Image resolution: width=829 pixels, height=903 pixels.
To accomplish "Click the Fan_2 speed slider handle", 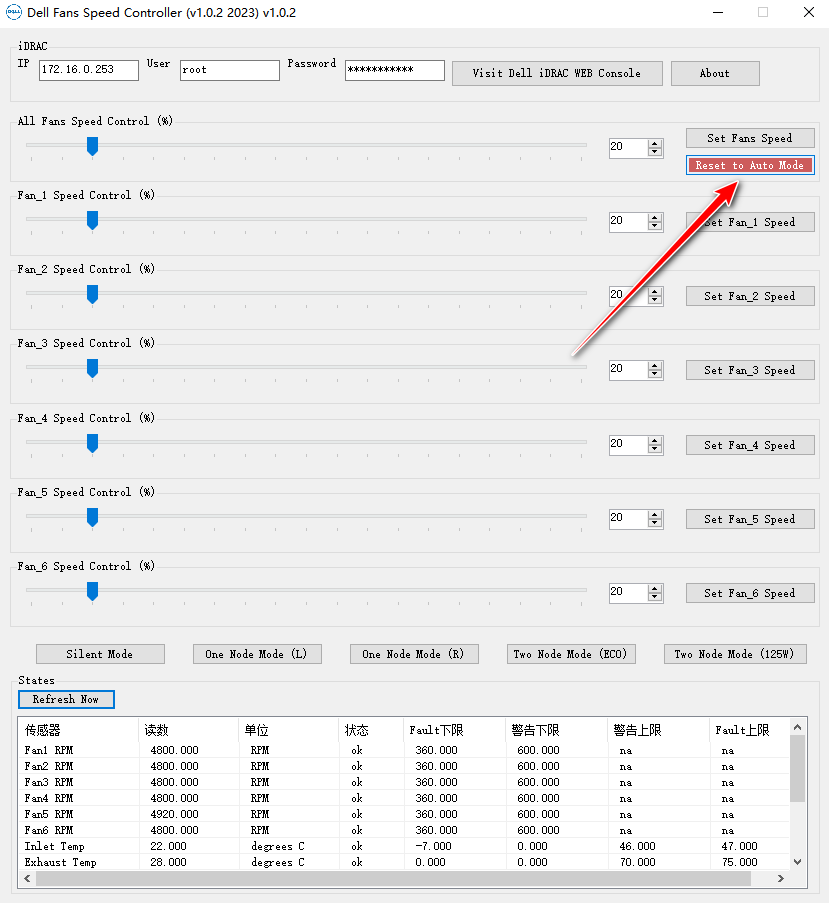I will click(92, 294).
